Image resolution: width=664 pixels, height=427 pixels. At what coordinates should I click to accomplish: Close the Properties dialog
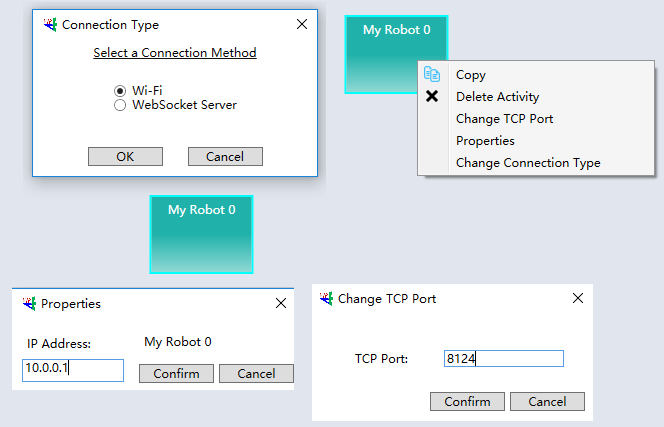281,303
